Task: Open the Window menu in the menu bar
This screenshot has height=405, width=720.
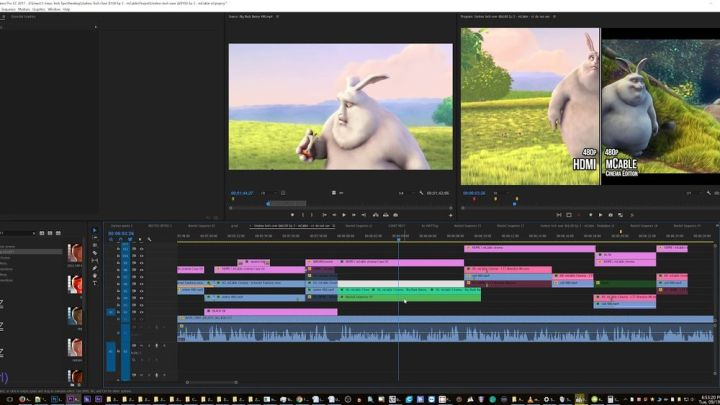Action: point(54,9)
